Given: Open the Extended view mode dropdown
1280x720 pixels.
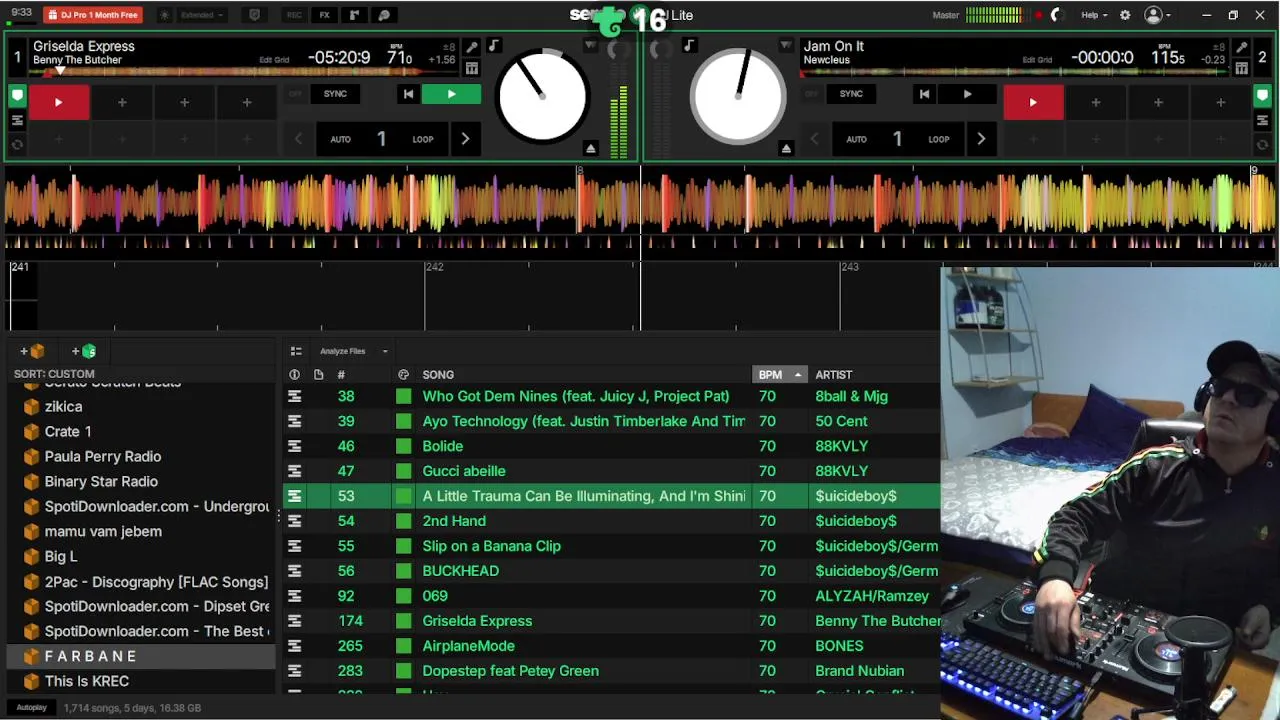Looking at the screenshot, I should (x=201, y=15).
